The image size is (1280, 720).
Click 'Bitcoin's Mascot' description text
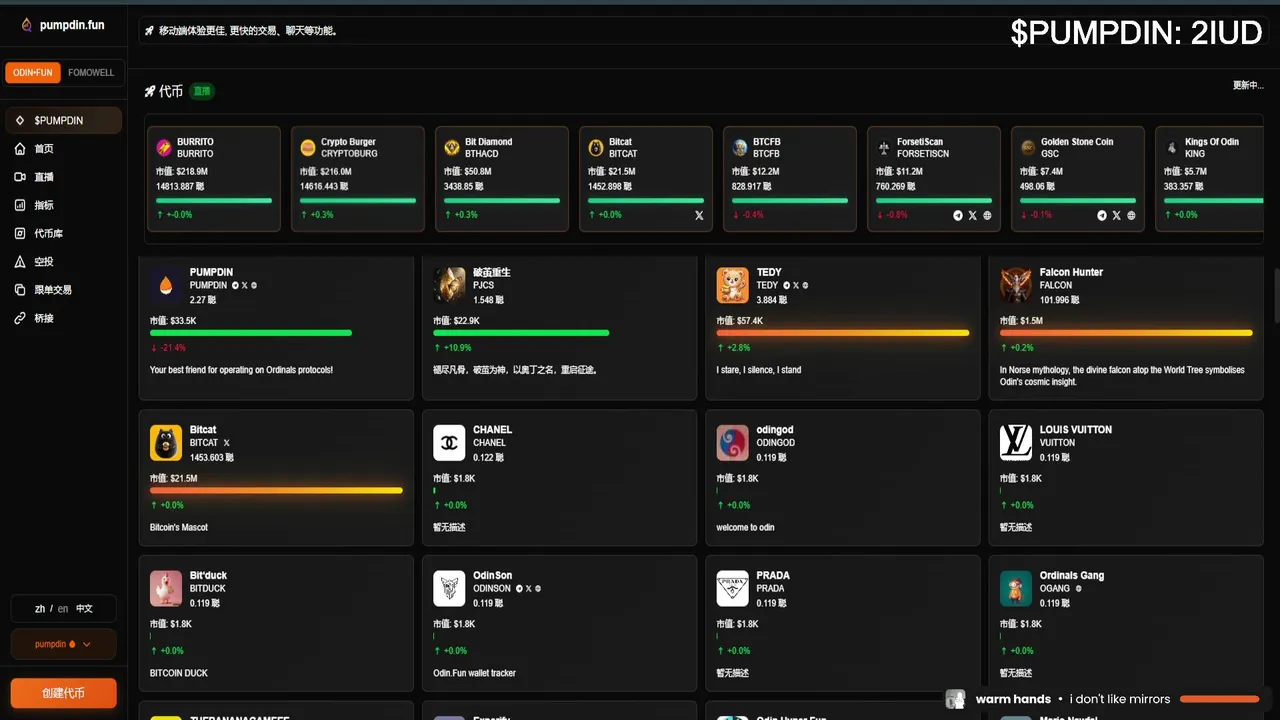(179, 527)
